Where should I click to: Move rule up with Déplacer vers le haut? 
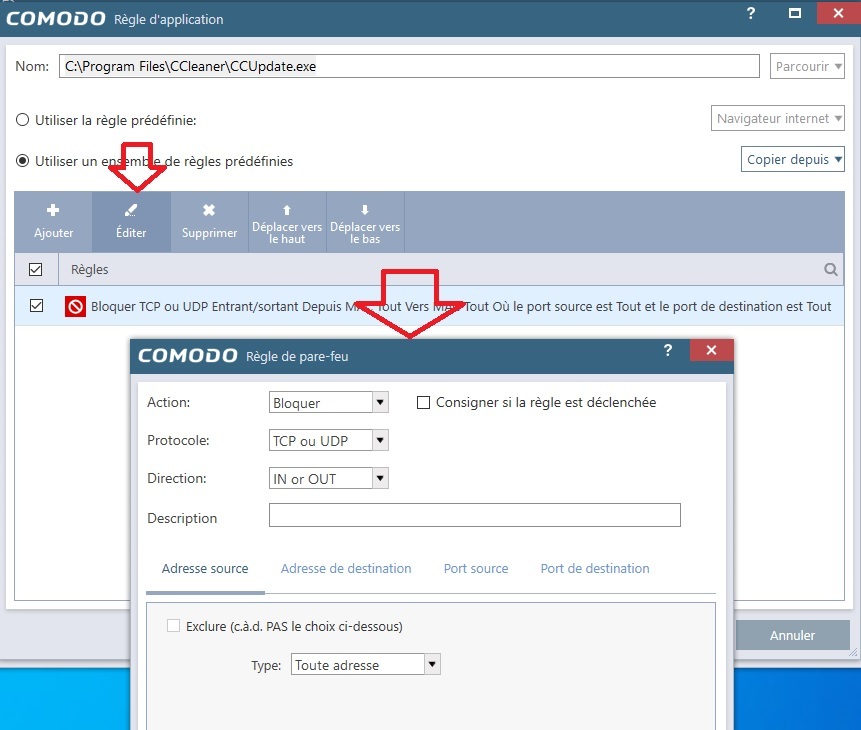287,222
